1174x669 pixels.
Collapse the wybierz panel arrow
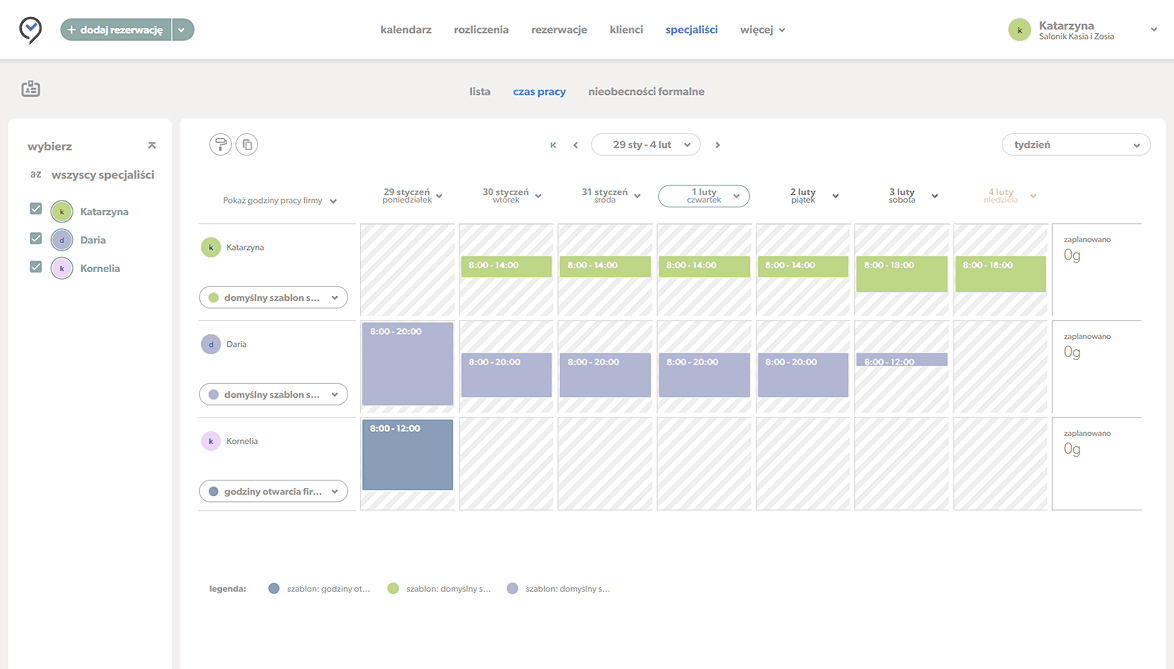click(x=152, y=146)
